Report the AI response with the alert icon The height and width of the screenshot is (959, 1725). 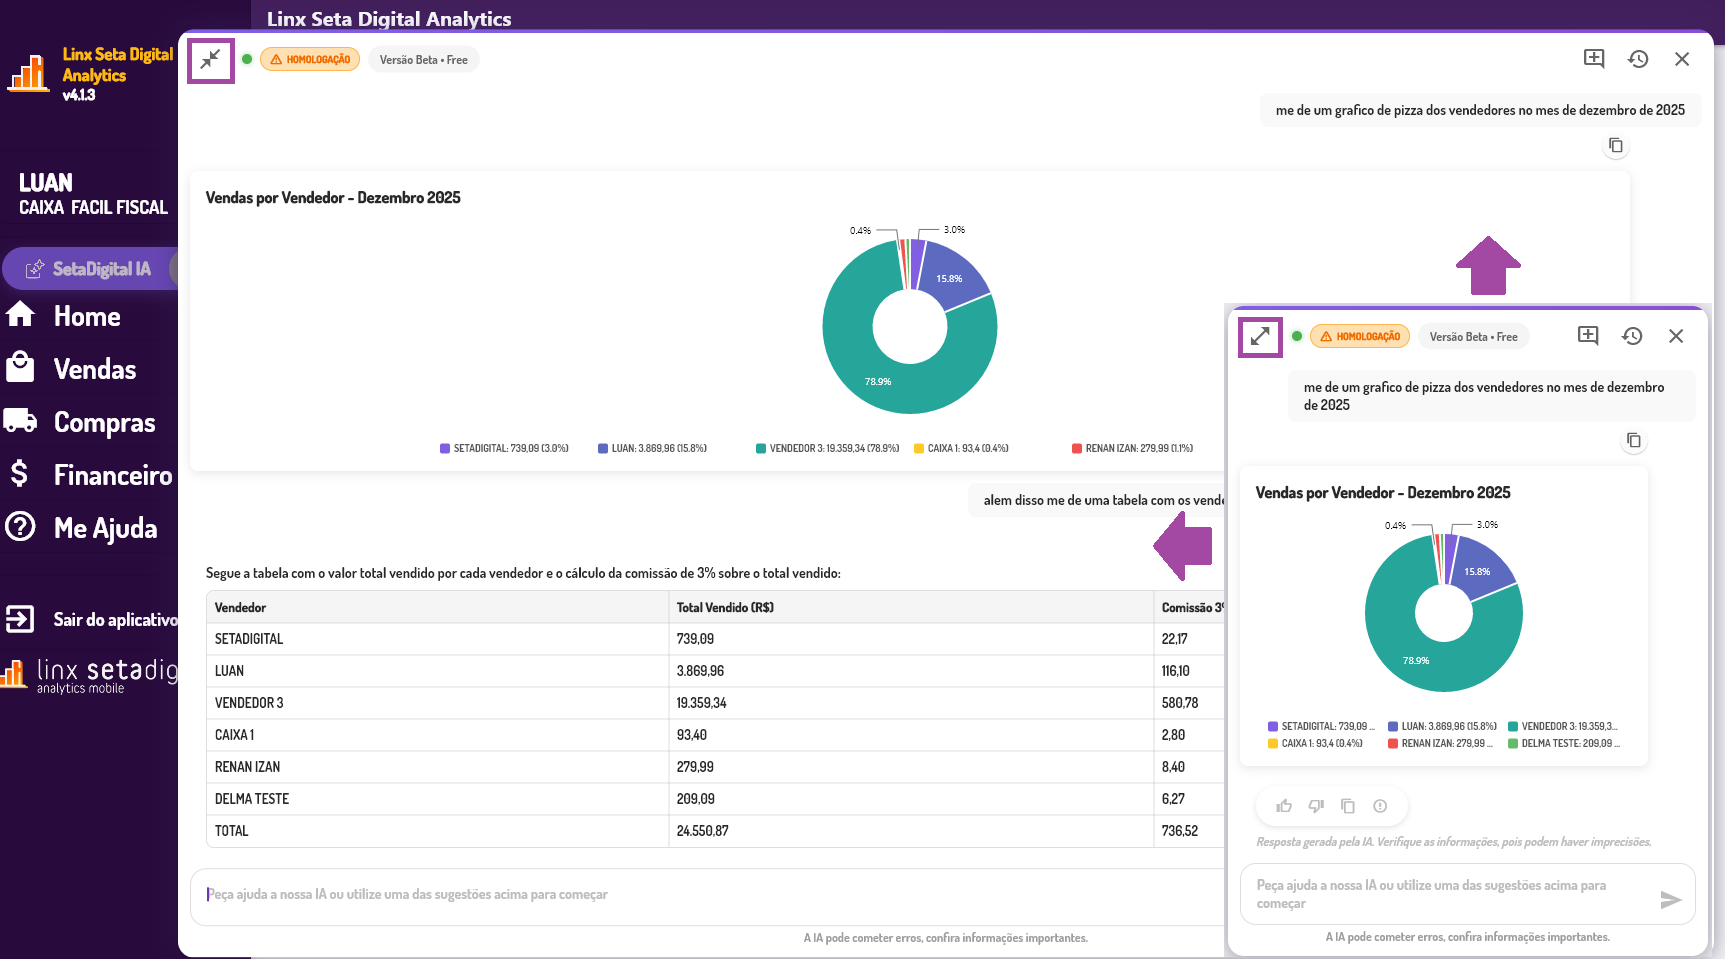[x=1380, y=806]
